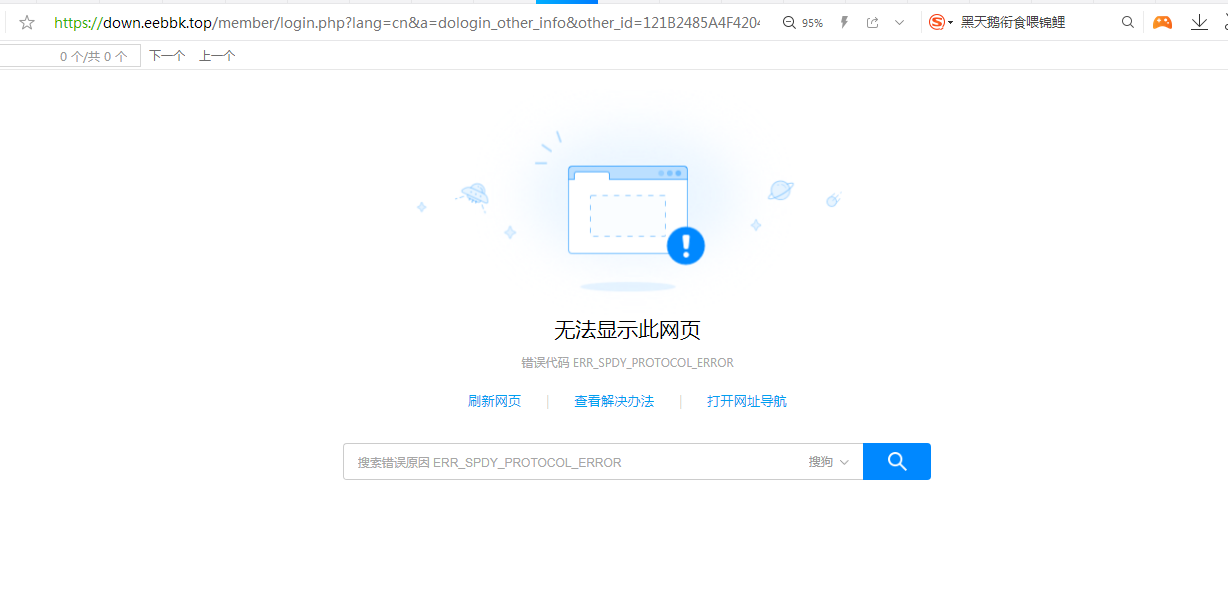Go to next match with 下一个

[167, 56]
